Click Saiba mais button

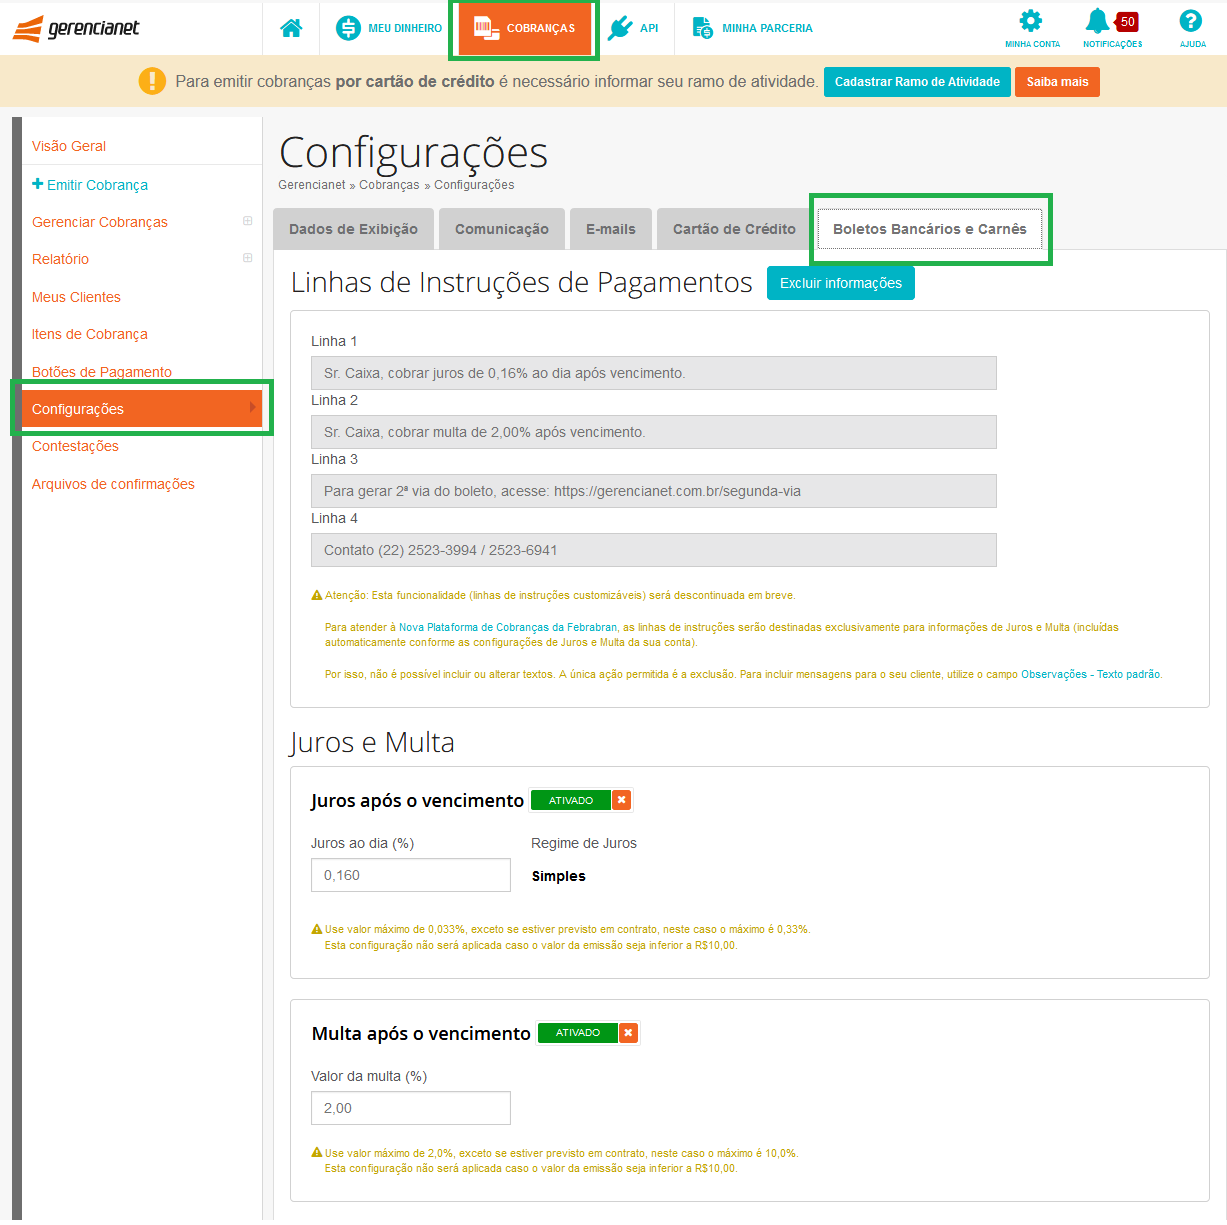(x=1057, y=82)
